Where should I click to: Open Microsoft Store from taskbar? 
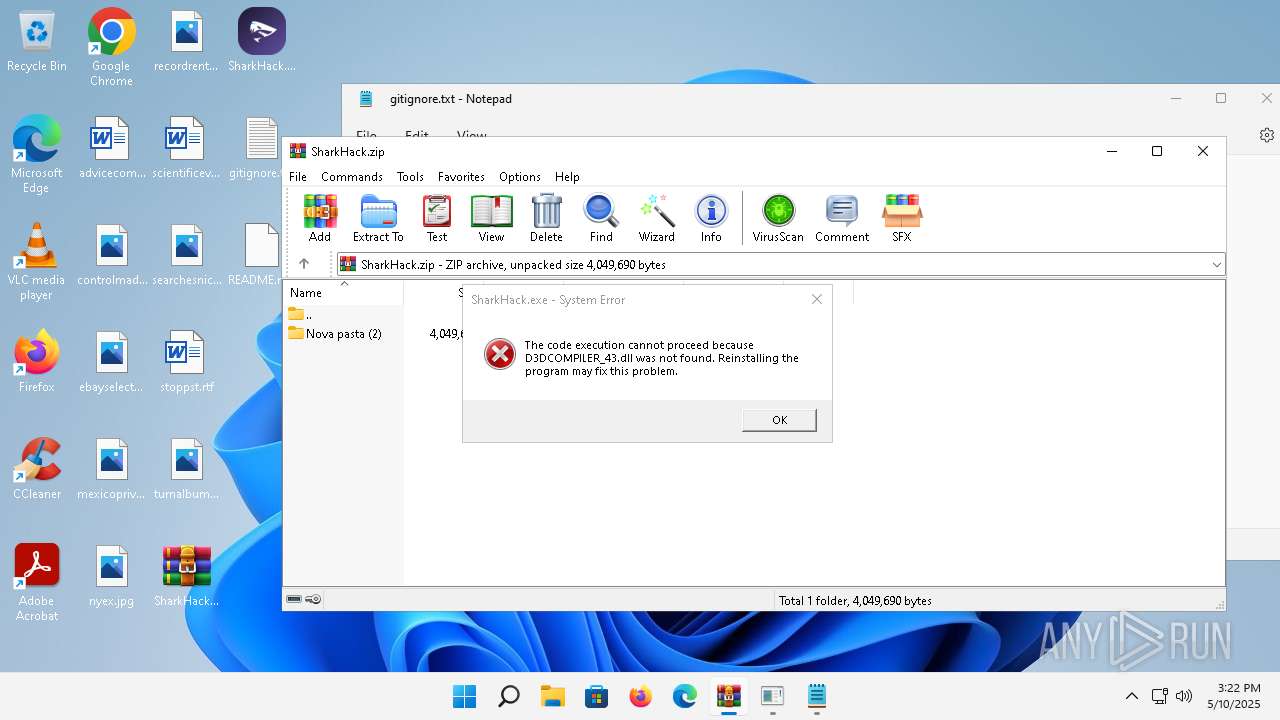(597, 696)
